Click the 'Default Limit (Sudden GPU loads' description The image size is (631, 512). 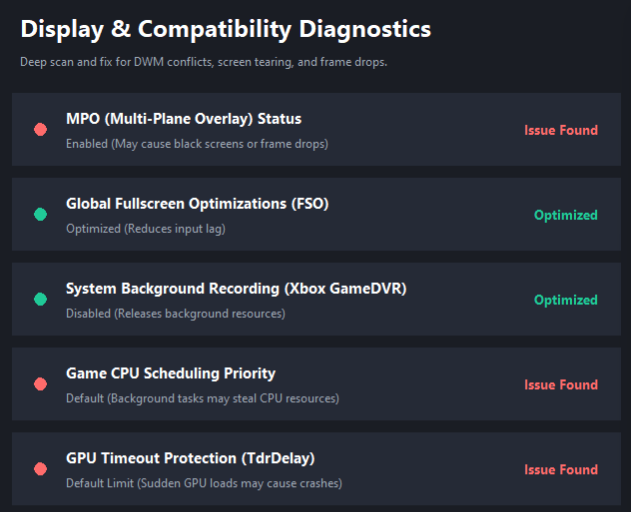click(204, 484)
